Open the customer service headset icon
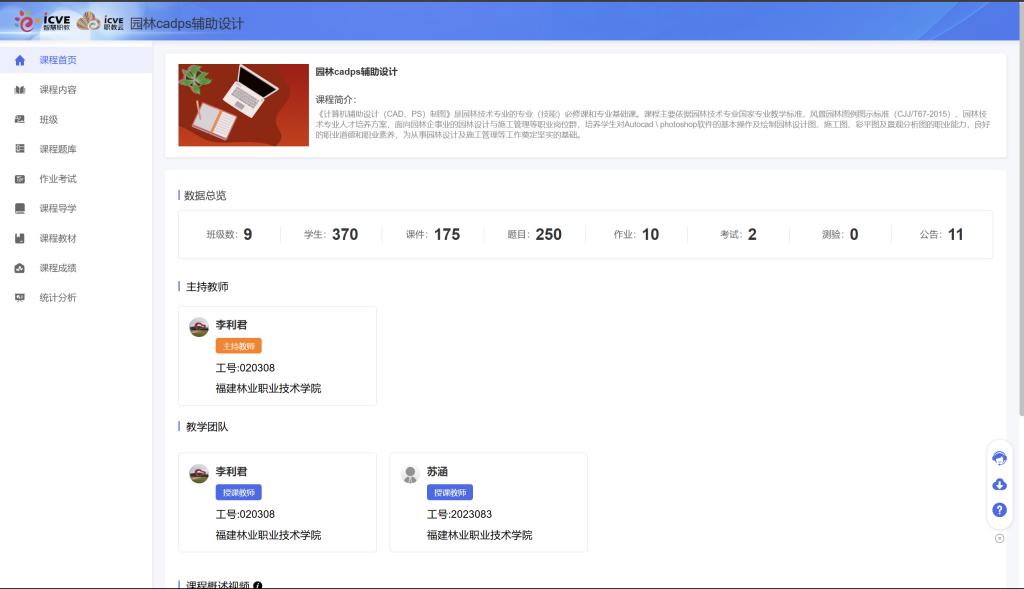The image size is (1024, 589). [999, 458]
